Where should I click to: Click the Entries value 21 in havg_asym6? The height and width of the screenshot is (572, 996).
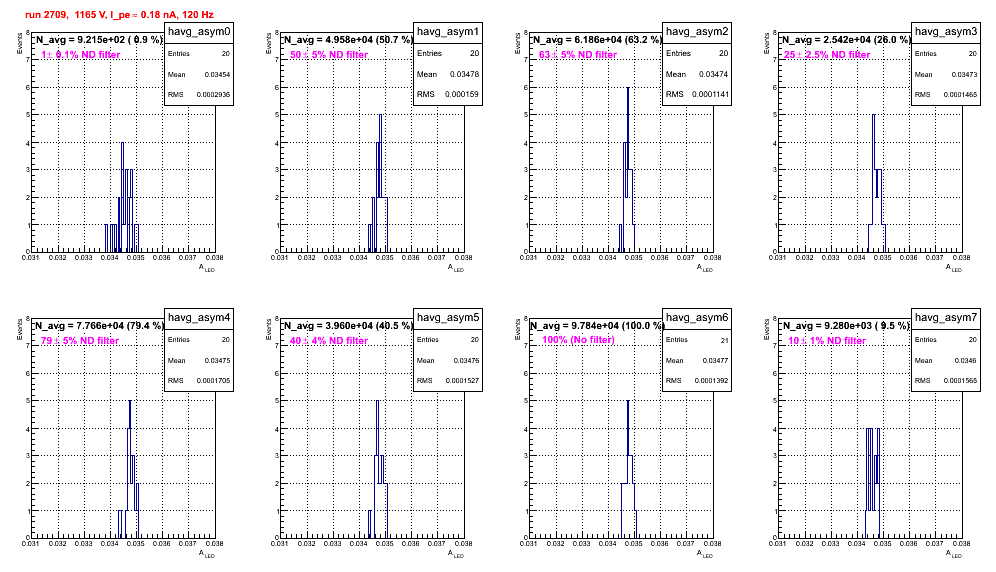pyautogui.click(x=724, y=340)
